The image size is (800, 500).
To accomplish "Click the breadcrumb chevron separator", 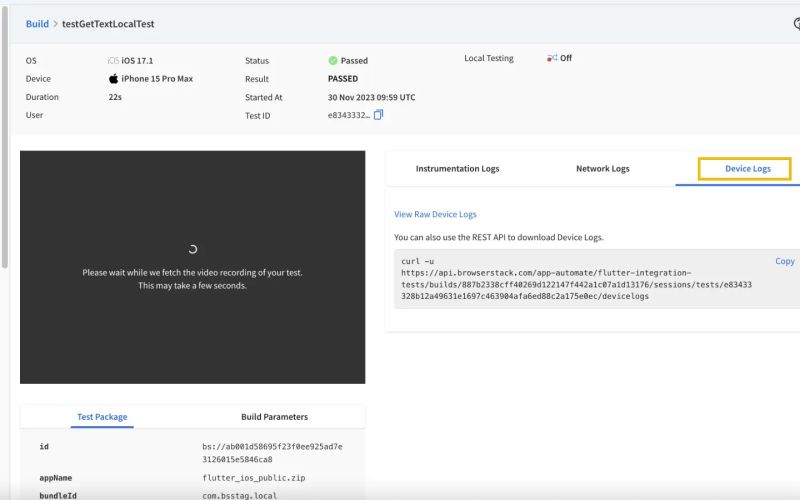I will click(56, 24).
